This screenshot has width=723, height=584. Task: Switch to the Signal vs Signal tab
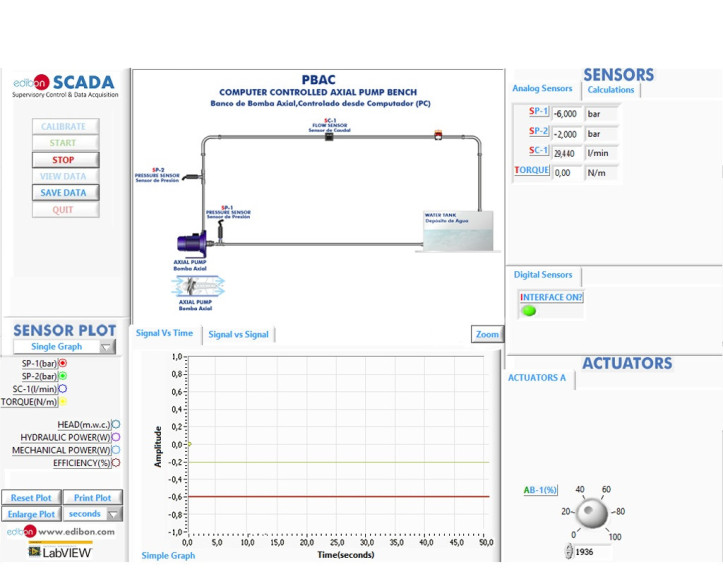click(x=238, y=334)
